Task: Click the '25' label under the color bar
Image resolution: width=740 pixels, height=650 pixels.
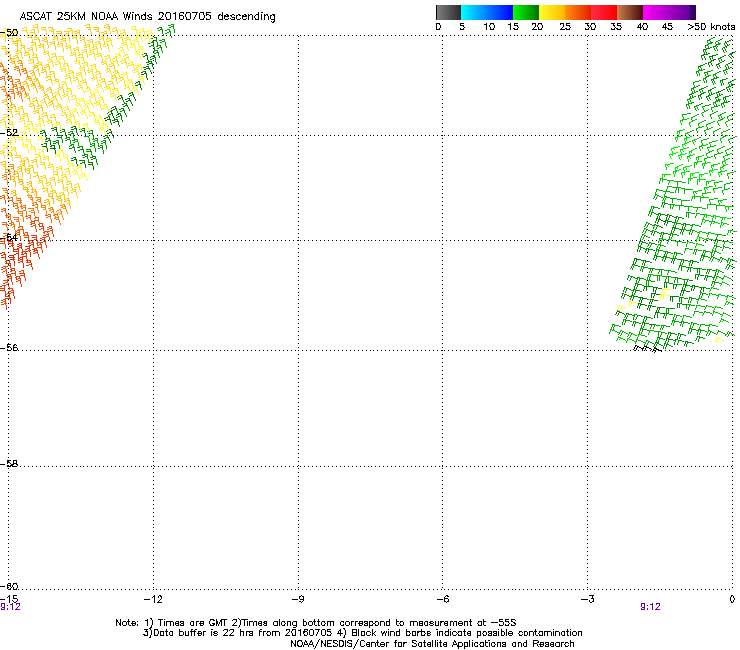Action: click(x=565, y=27)
